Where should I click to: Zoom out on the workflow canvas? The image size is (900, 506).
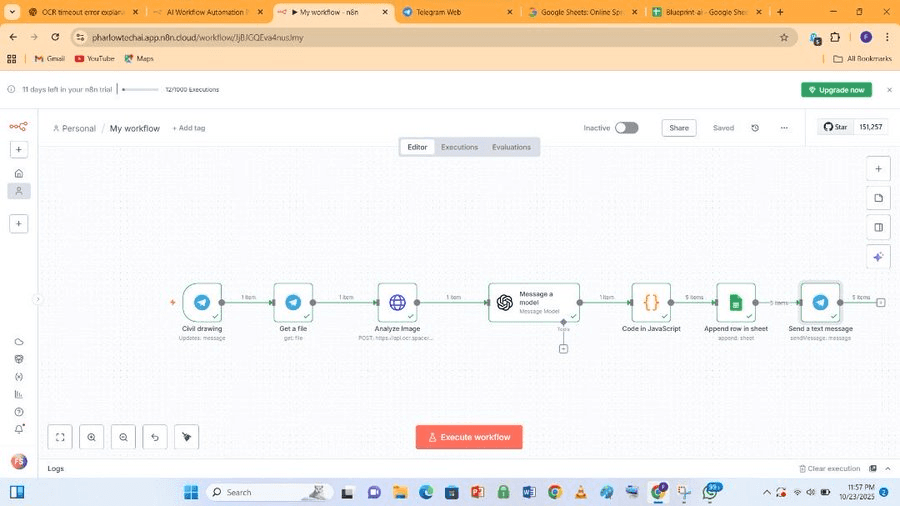[123, 437]
